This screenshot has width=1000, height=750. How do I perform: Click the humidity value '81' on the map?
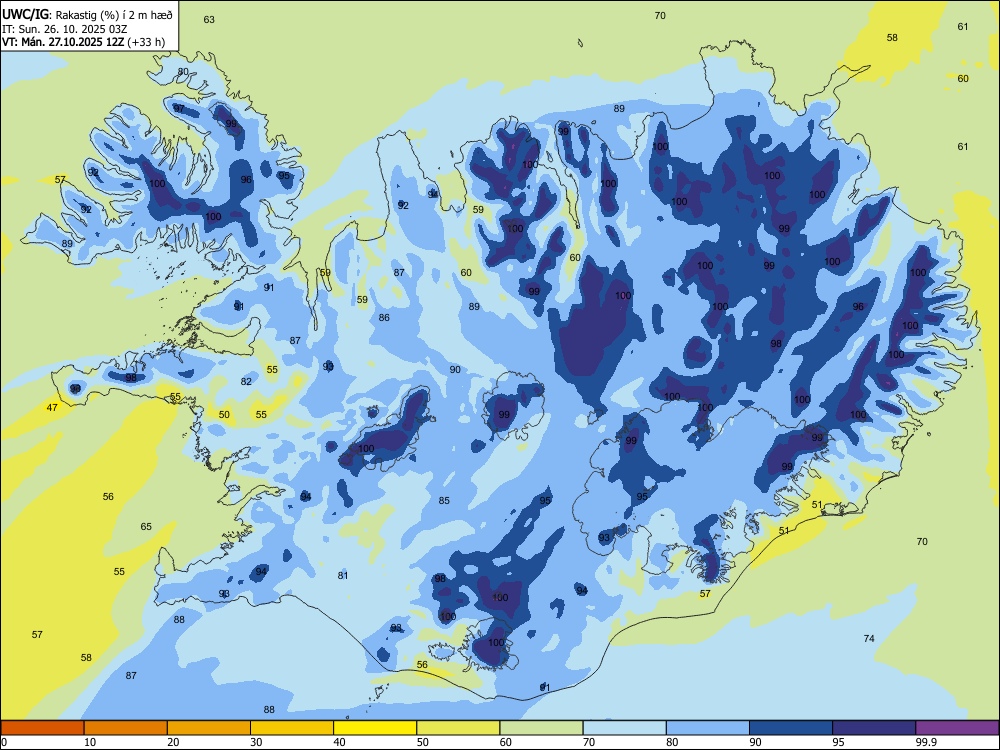[x=343, y=575]
